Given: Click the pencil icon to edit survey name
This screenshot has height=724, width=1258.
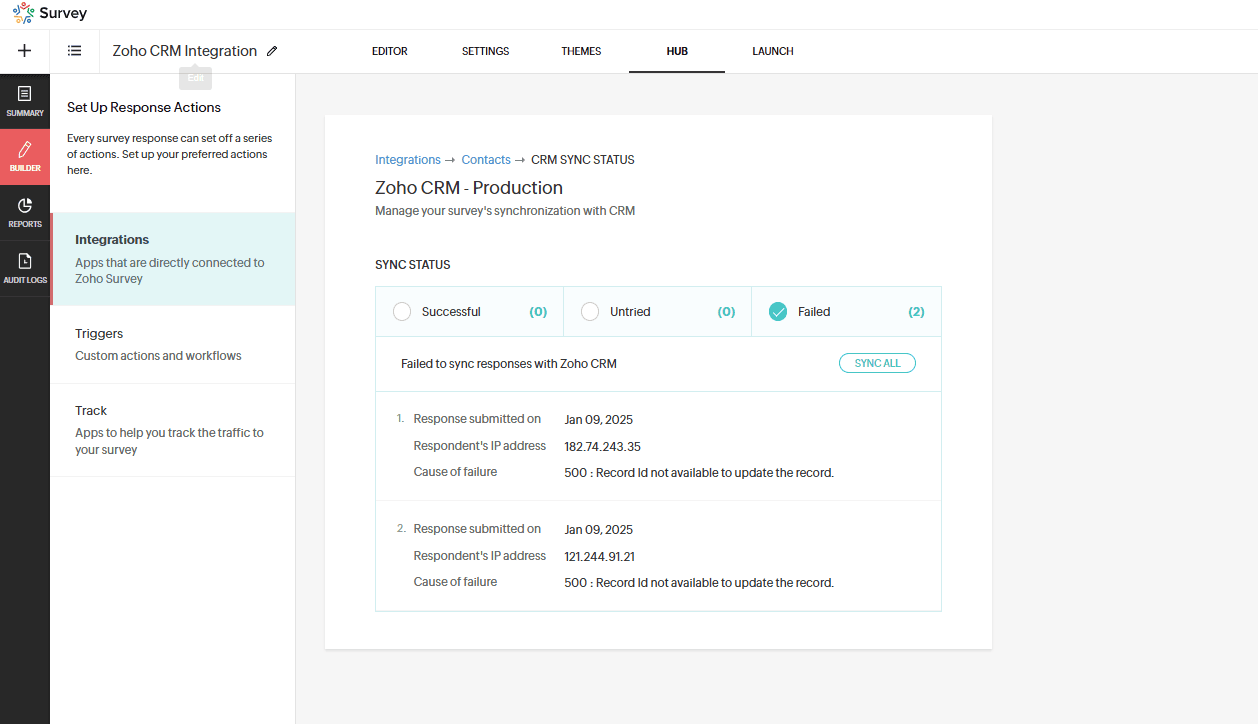Looking at the screenshot, I should tap(272, 51).
